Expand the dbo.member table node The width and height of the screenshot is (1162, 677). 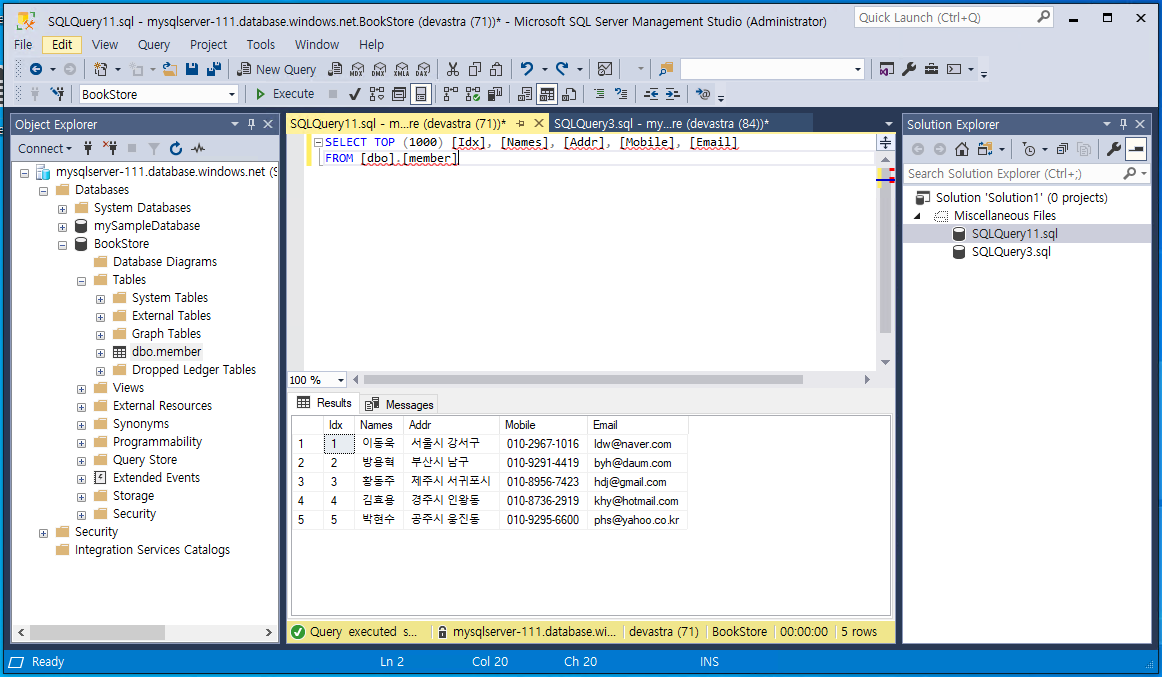100,353
